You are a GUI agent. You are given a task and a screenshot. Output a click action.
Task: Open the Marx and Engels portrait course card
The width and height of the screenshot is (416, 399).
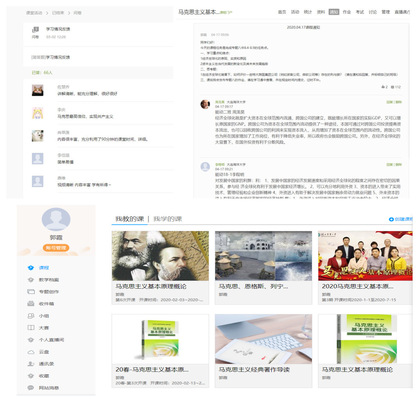click(x=160, y=256)
